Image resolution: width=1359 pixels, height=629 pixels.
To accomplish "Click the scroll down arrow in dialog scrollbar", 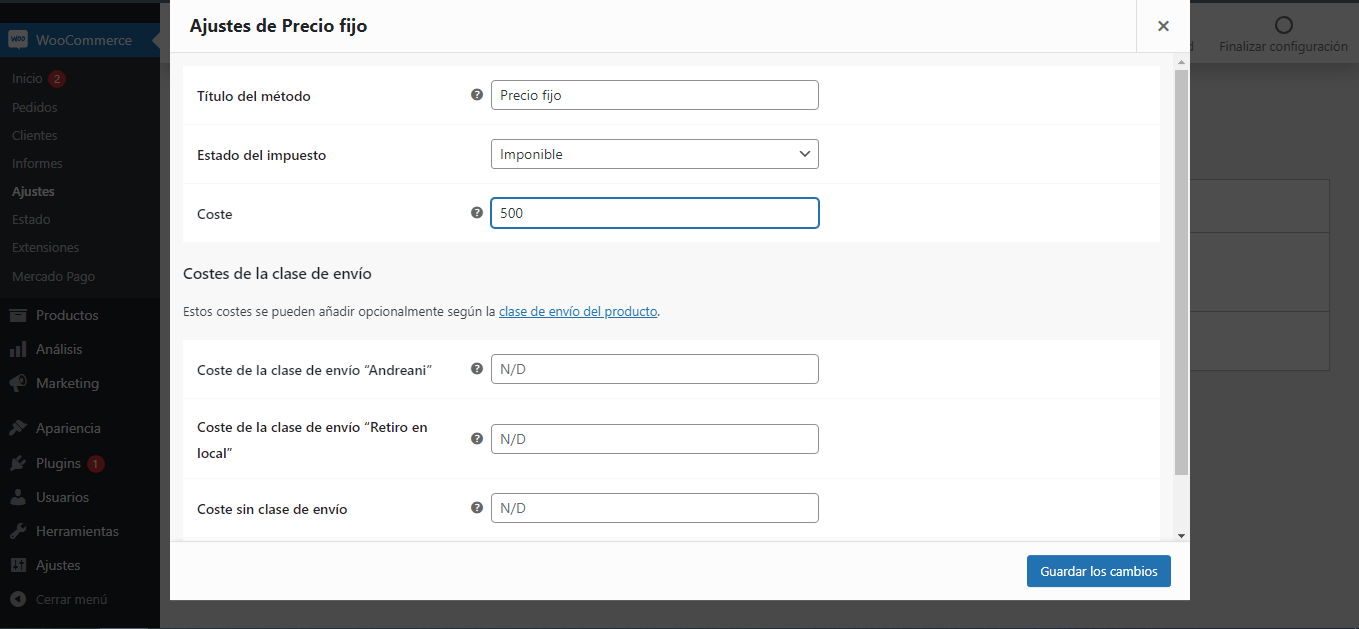I will coord(1181,536).
